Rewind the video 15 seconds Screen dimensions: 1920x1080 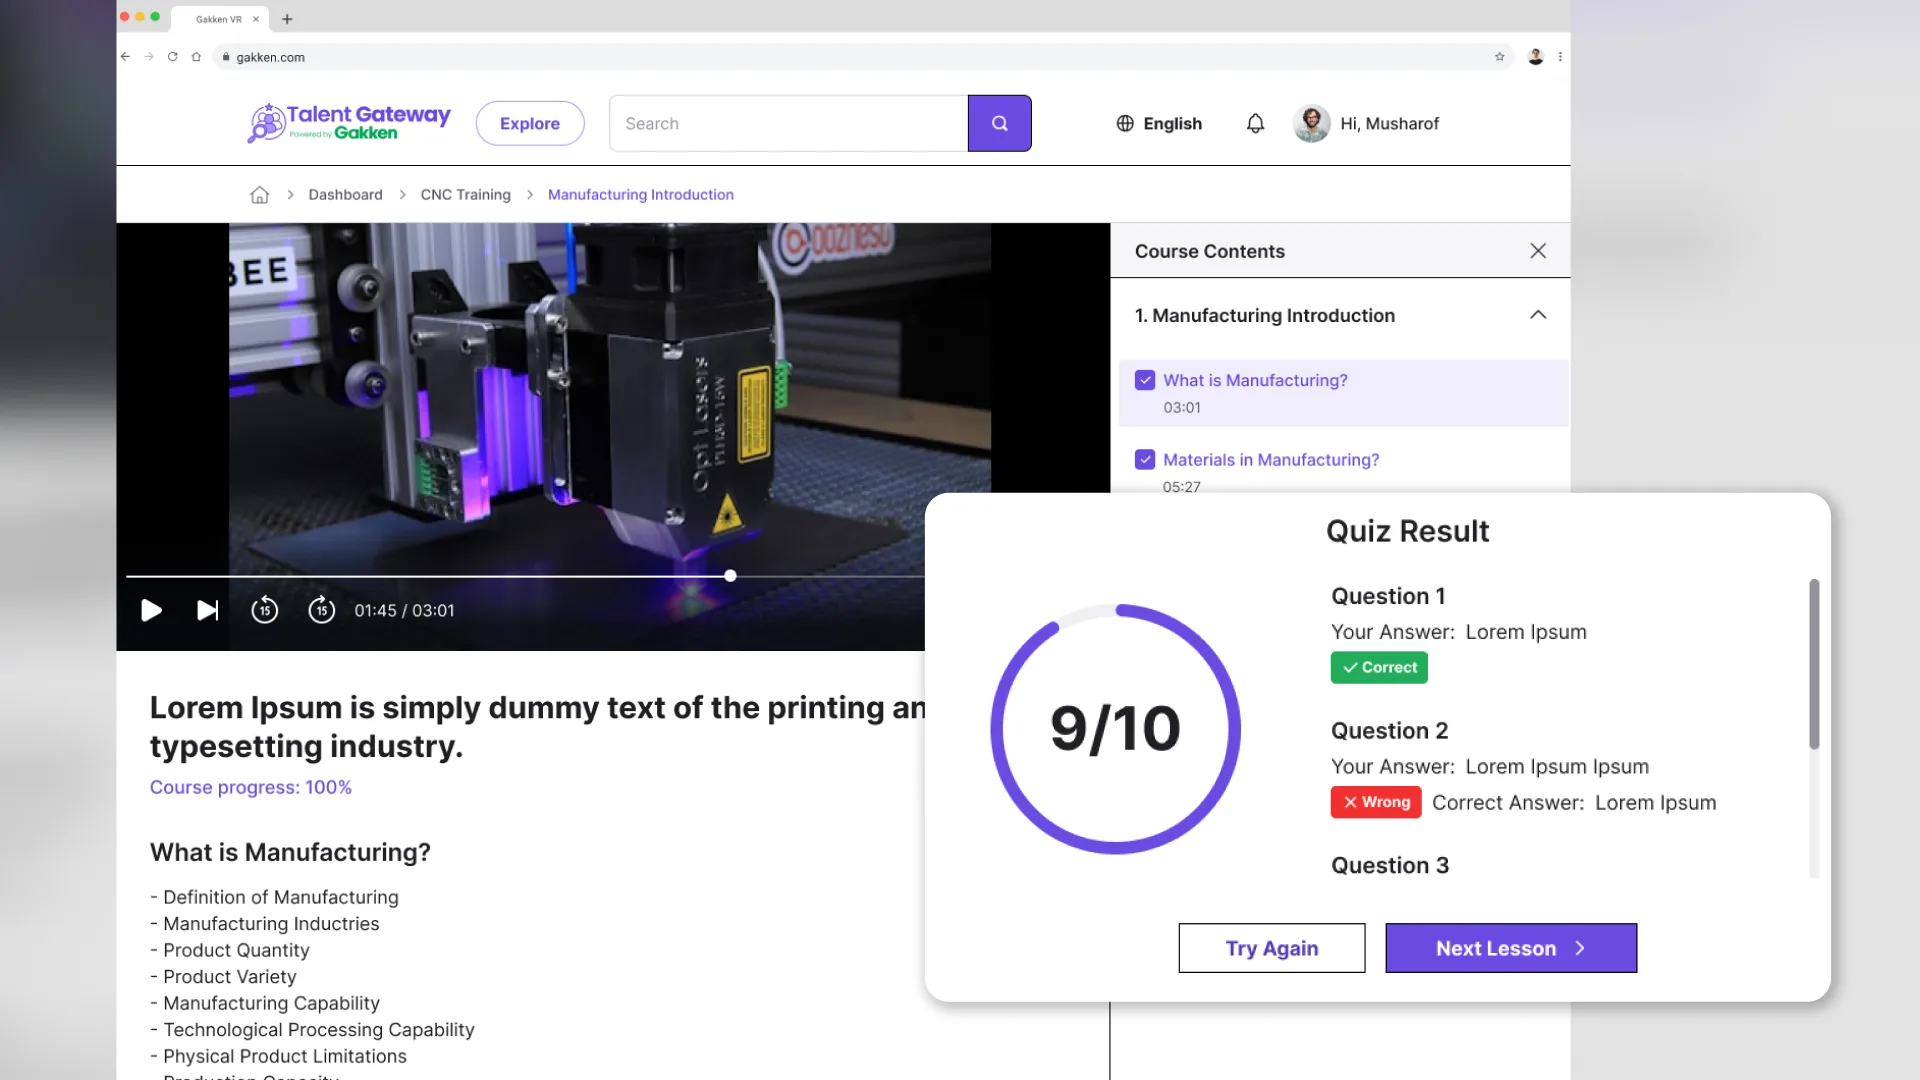click(x=265, y=609)
